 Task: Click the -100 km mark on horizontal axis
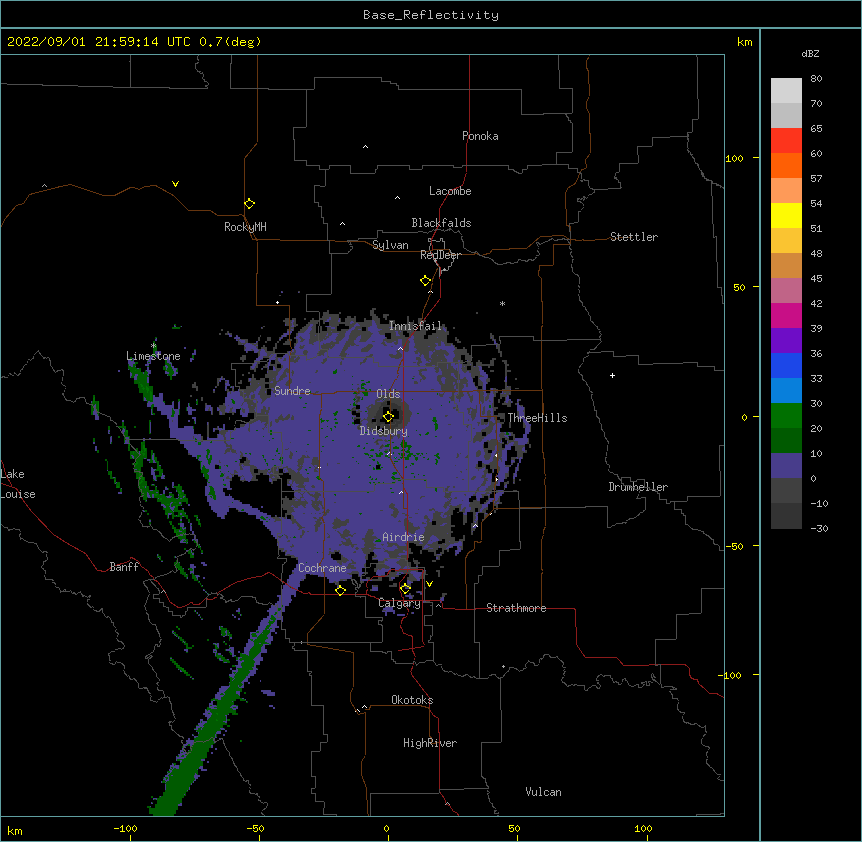[125, 828]
